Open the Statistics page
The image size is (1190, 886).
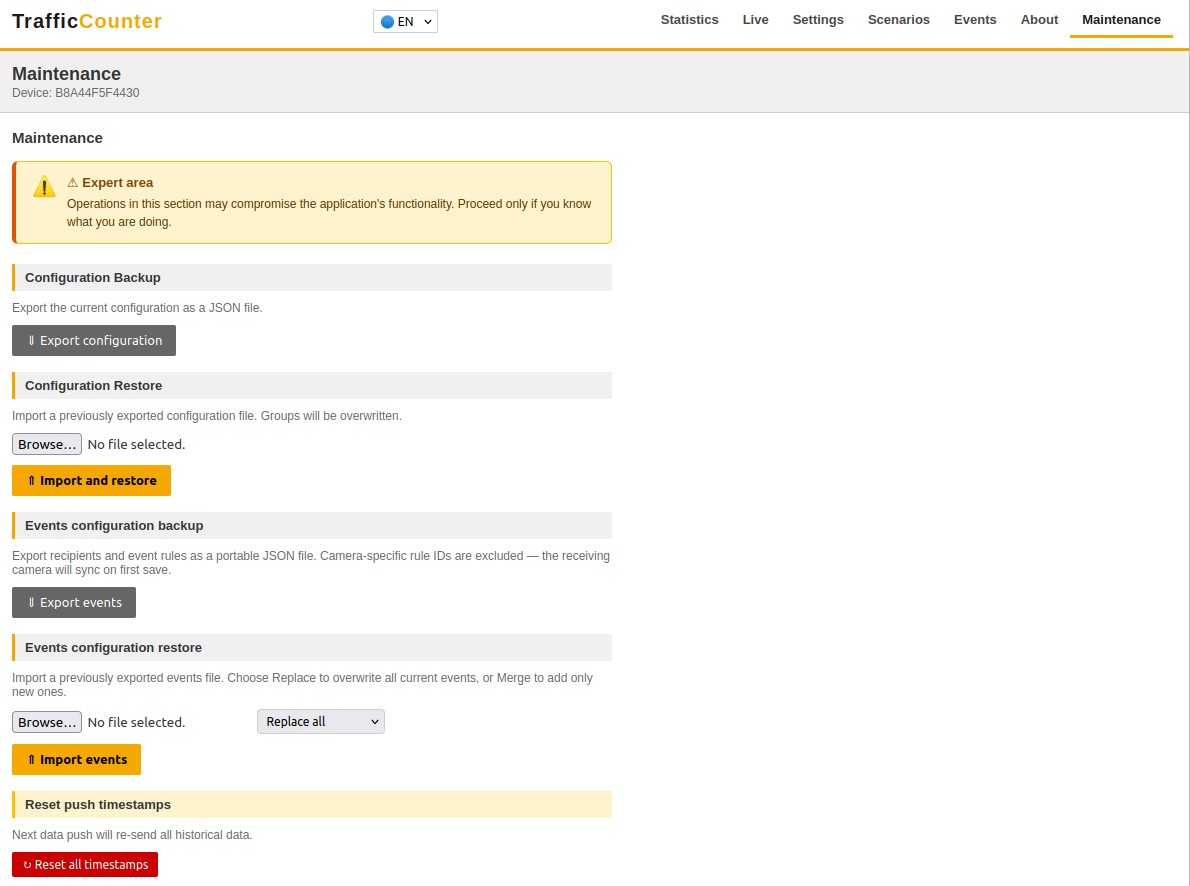tap(689, 20)
